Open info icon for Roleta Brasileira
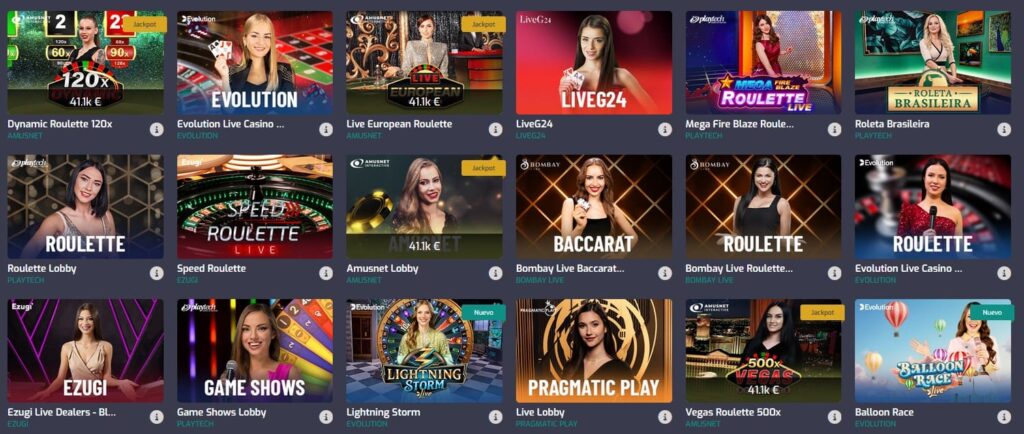This screenshot has width=1024, height=434. pos(1004,129)
